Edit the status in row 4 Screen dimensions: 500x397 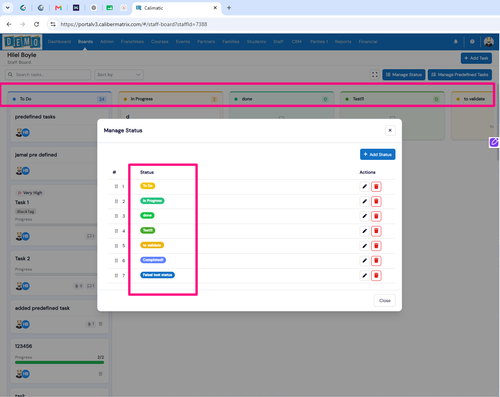[364, 231]
